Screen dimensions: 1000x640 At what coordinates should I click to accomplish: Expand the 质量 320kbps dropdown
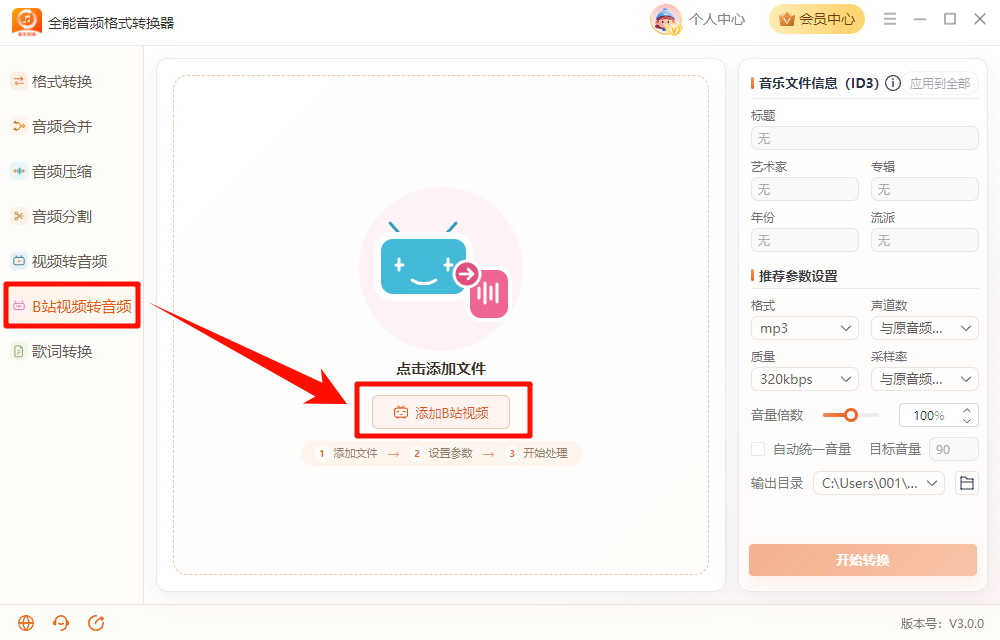tap(805, 379)
